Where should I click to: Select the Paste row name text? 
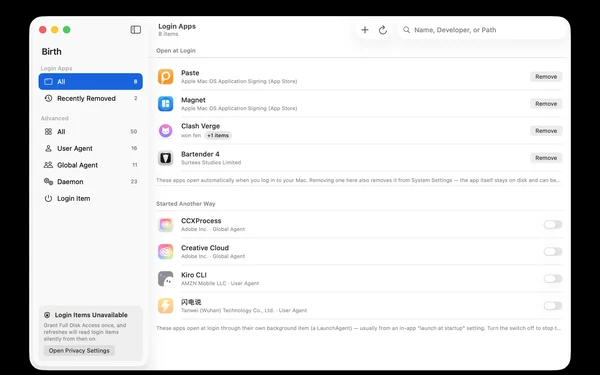[190, 73]
